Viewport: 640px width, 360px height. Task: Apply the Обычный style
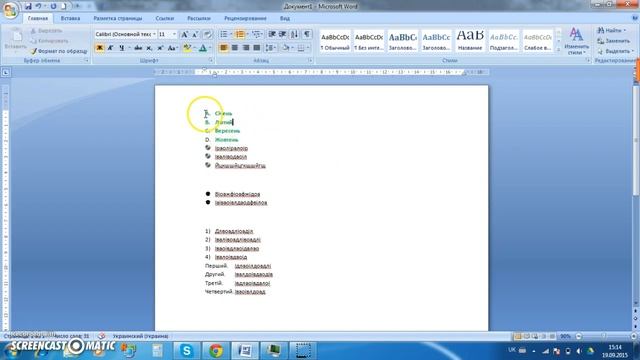click(x=335, y=41)
